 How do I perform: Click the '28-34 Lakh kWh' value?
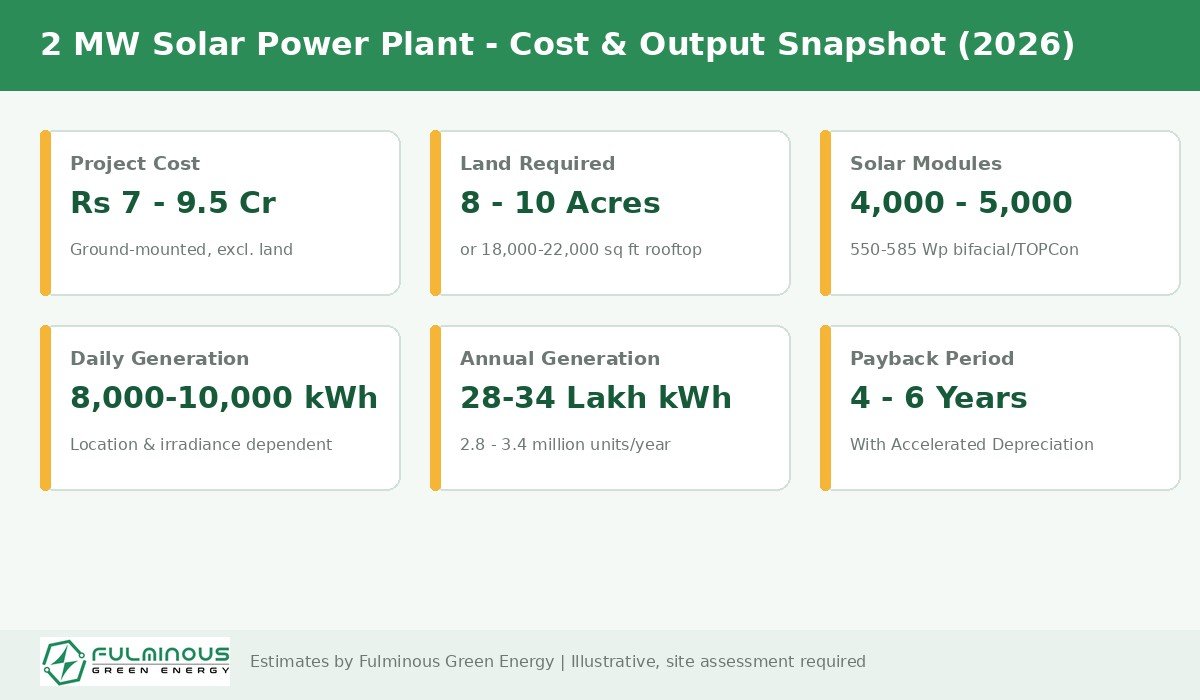pos(596,398)
